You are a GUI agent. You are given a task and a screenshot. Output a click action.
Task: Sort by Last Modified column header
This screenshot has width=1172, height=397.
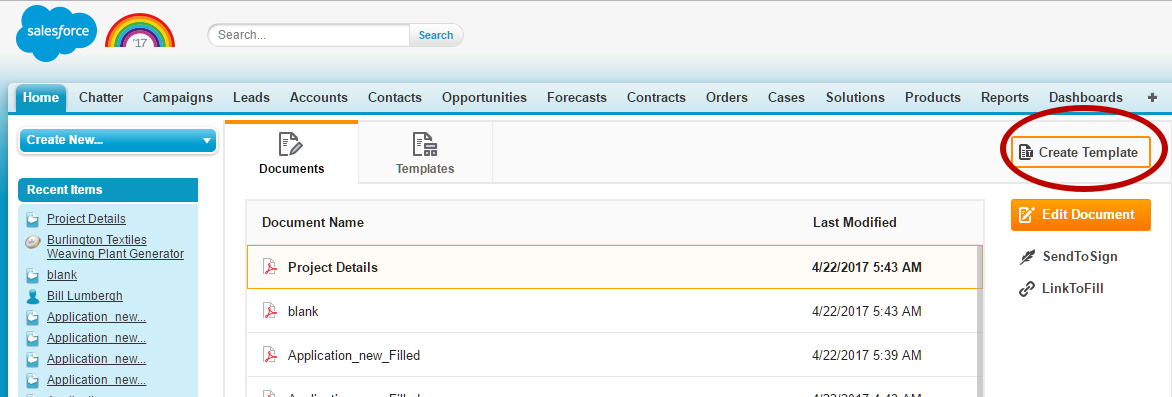(854, 222)
